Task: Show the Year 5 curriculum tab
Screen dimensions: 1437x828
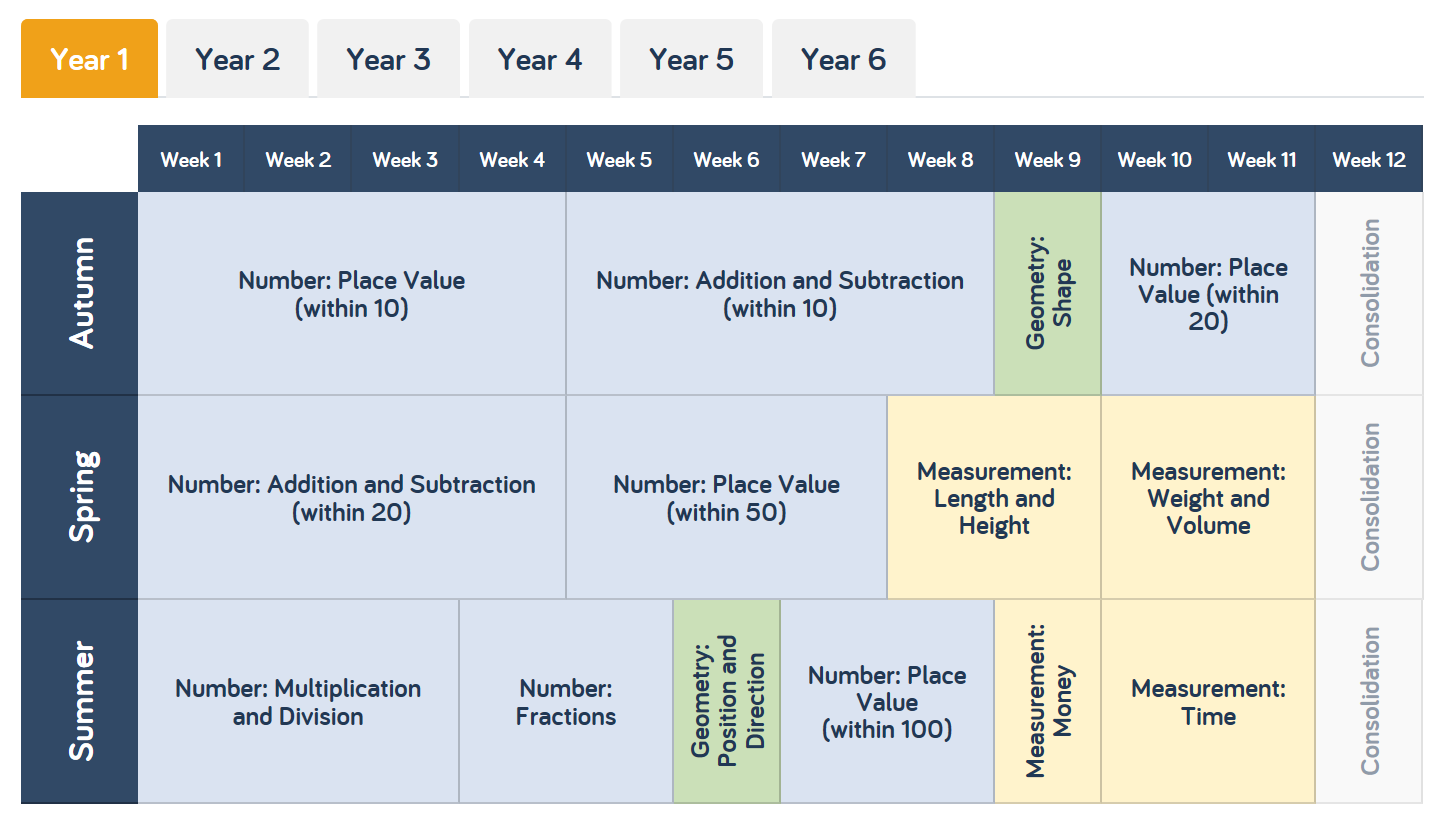Action: point(691,60)
